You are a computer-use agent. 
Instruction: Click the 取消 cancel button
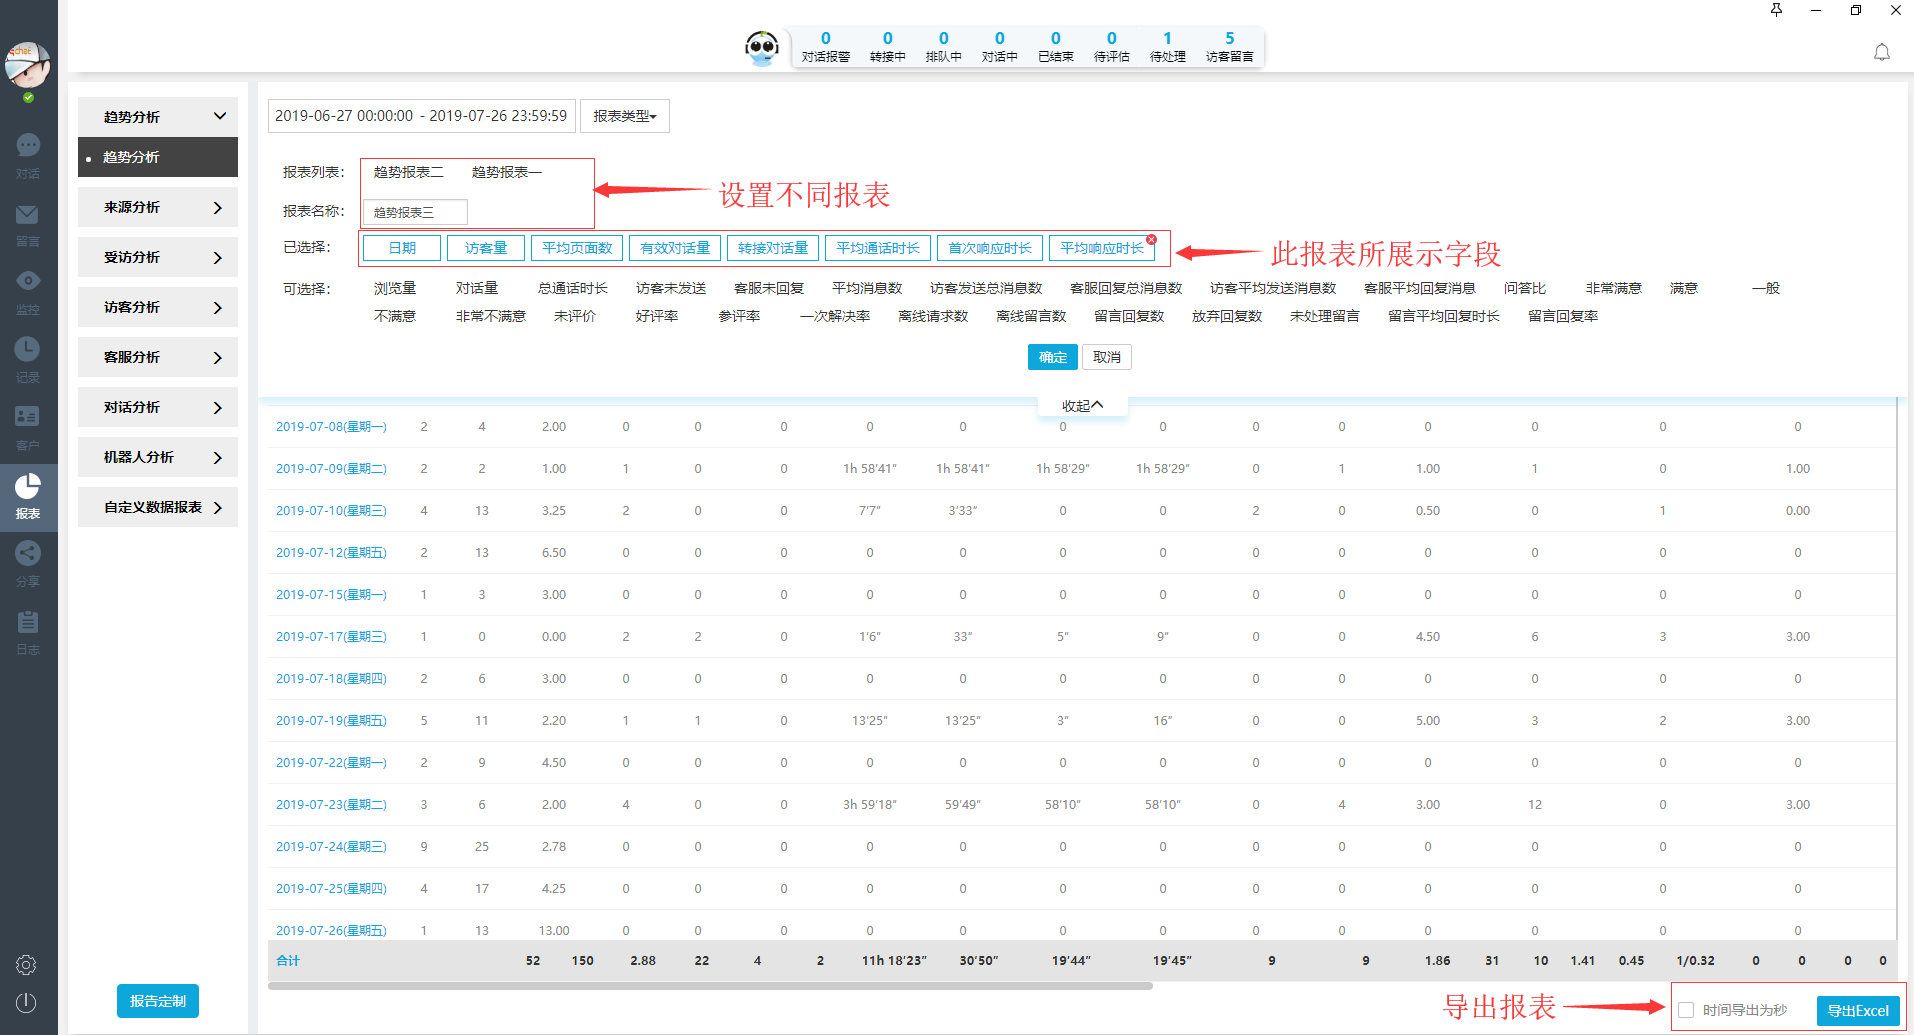(x=1107, y=357)
